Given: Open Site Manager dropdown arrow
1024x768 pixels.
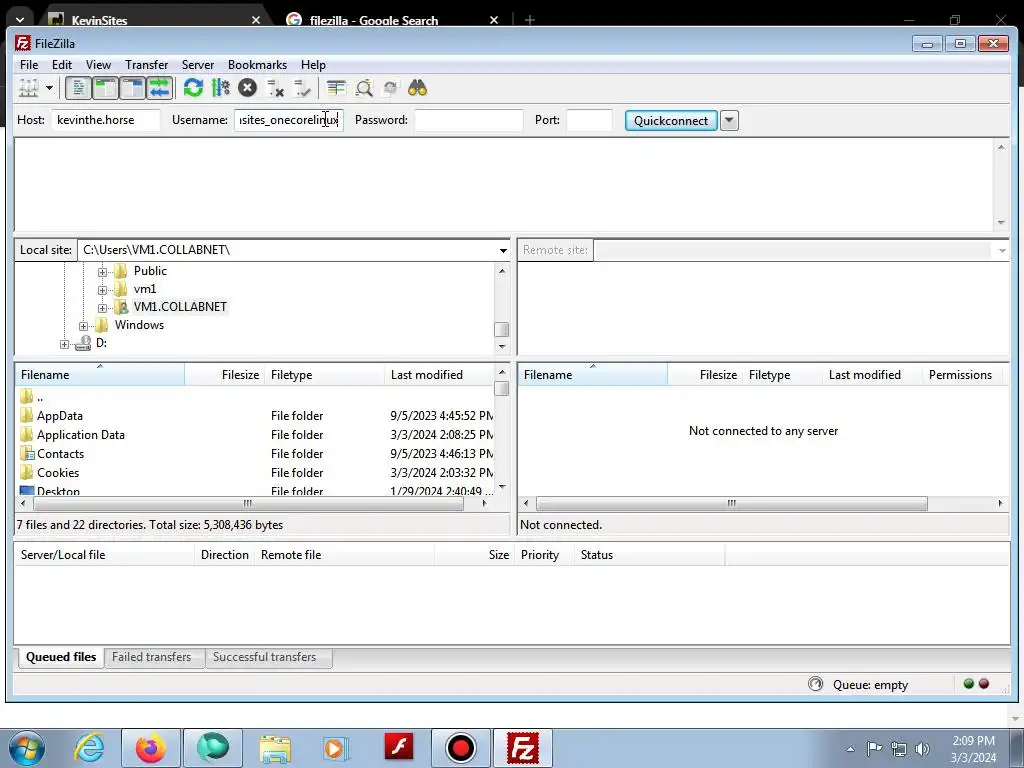Looking at the screenshot, I should coord(49,88).
